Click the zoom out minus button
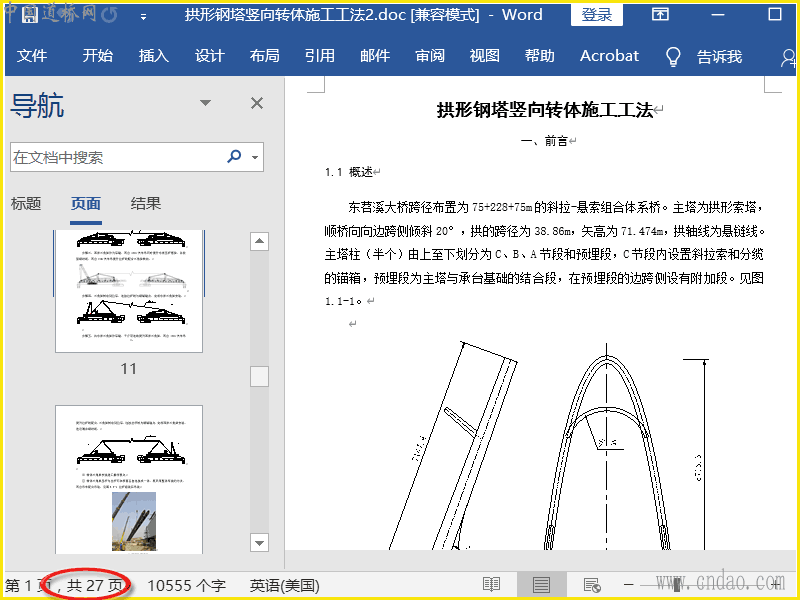 click(x=629, y=585)
